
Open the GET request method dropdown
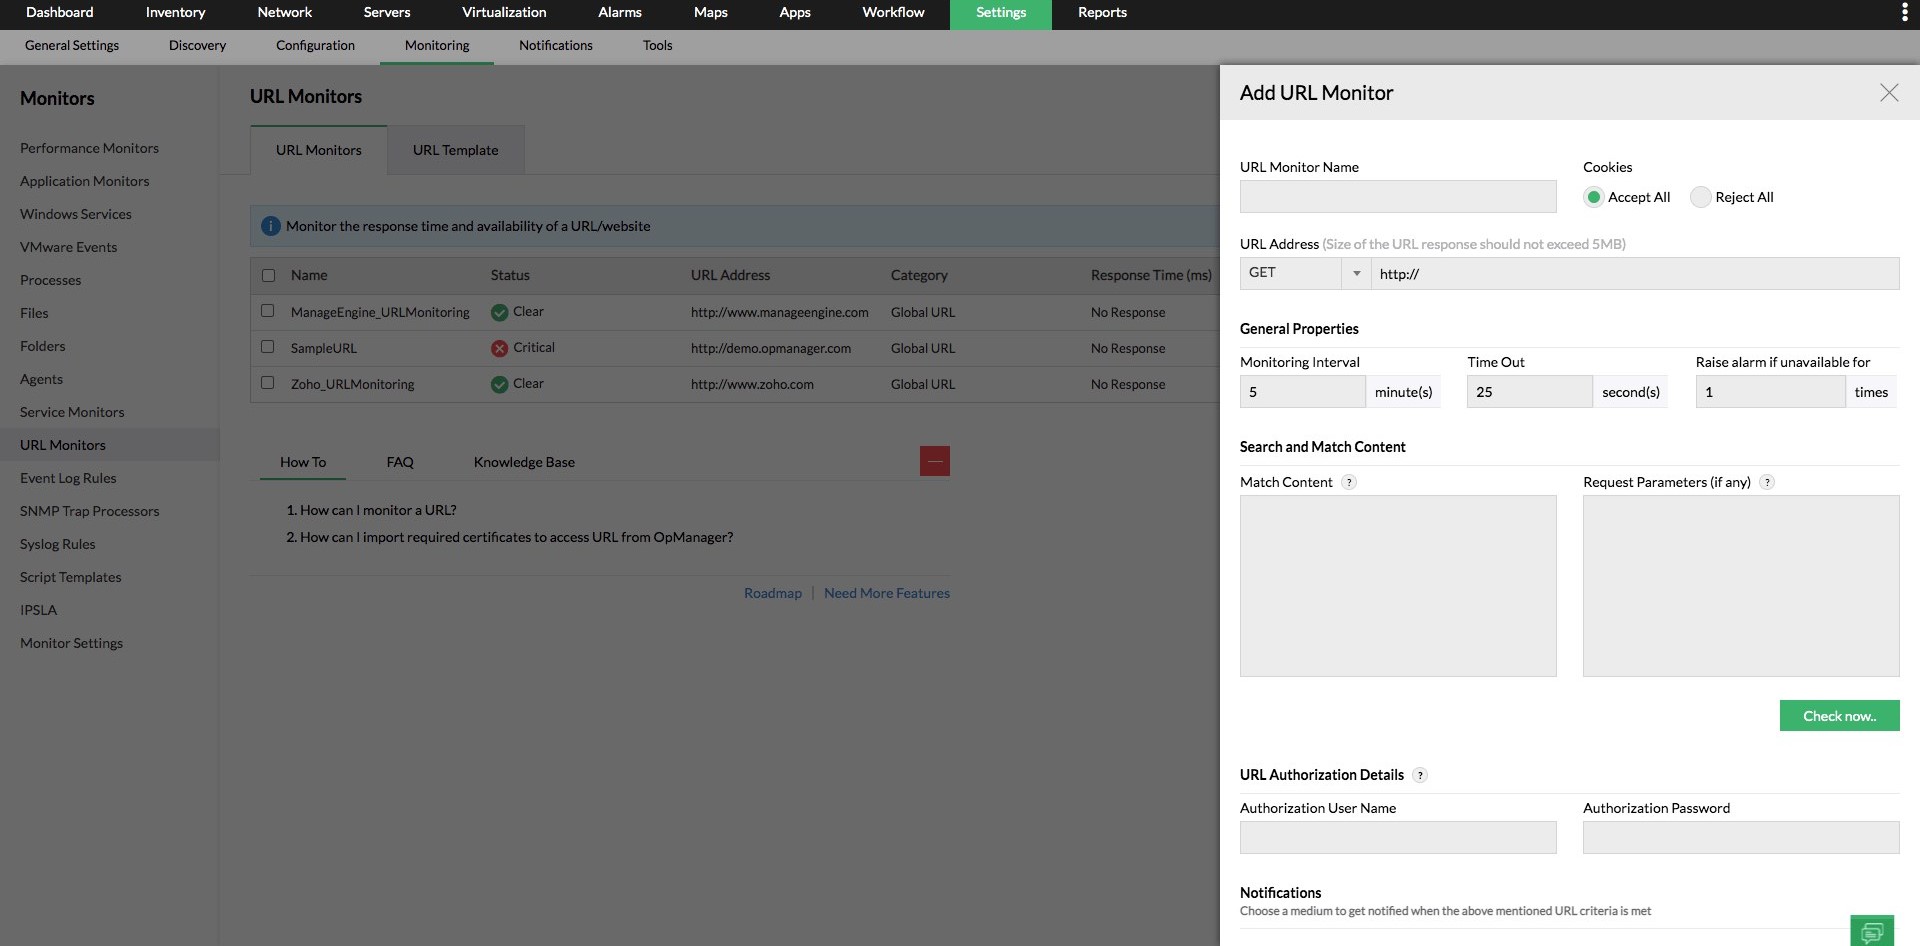coord(1356,273)
